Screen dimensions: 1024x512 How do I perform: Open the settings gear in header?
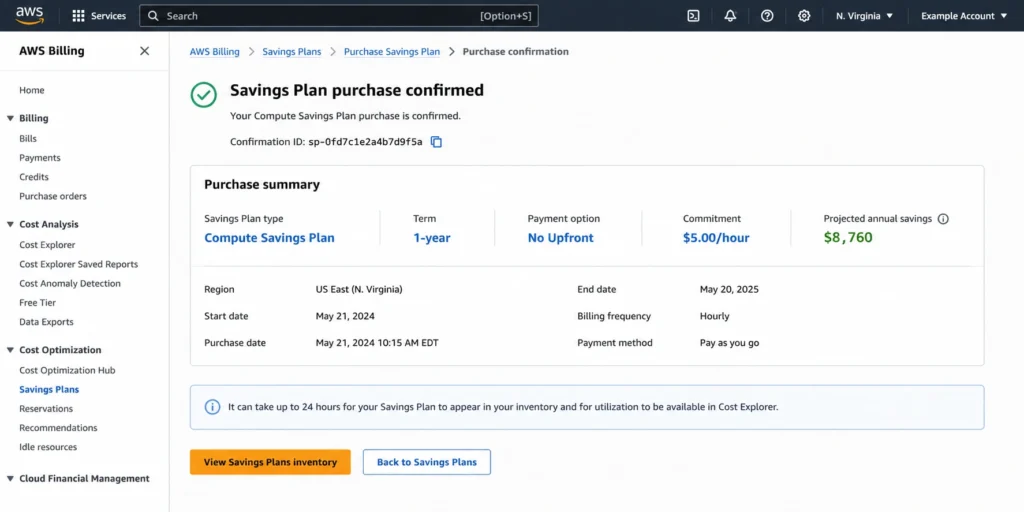tap(804, 16)
